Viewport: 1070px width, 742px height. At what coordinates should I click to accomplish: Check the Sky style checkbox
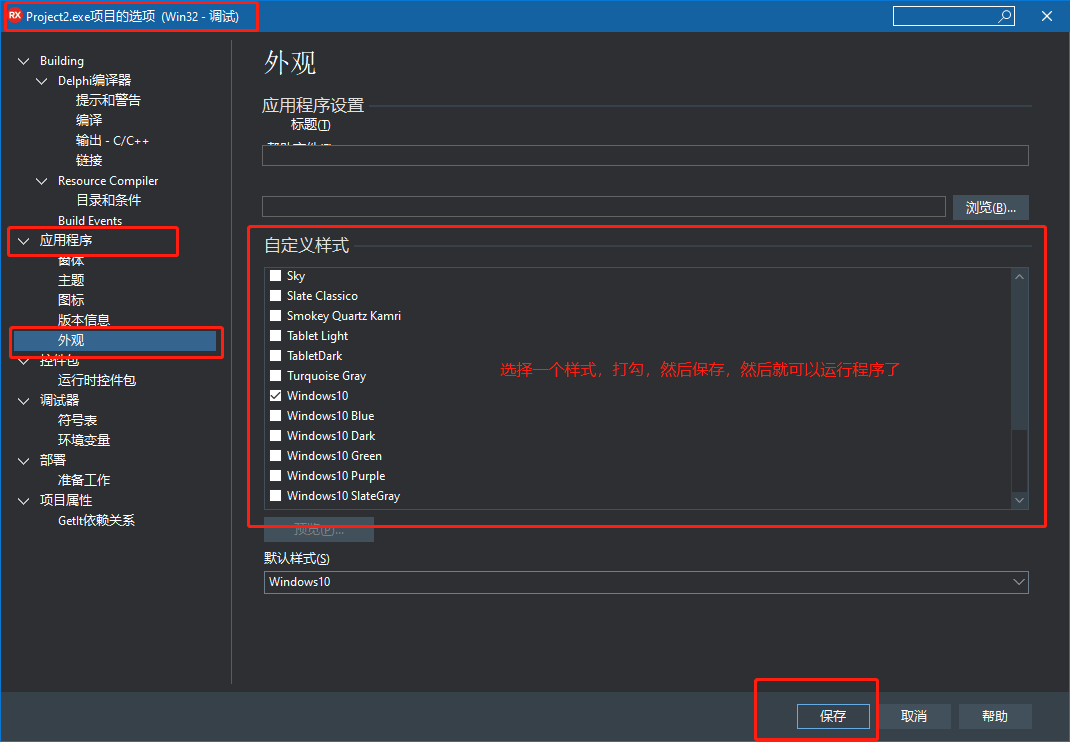[276, 276]
